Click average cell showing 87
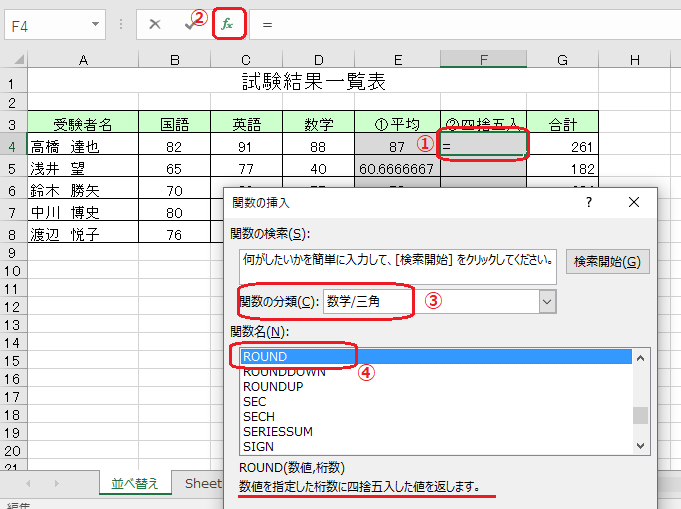This screenshot has width=681, height=509. pyautogui.click(x=397, y=146)
